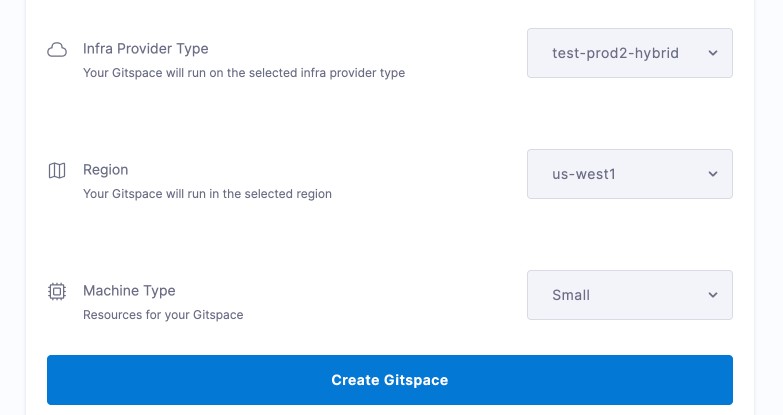Open the Infra Provider Type dropdown
This screenshot has width=783, height=415.
[629, 53]
